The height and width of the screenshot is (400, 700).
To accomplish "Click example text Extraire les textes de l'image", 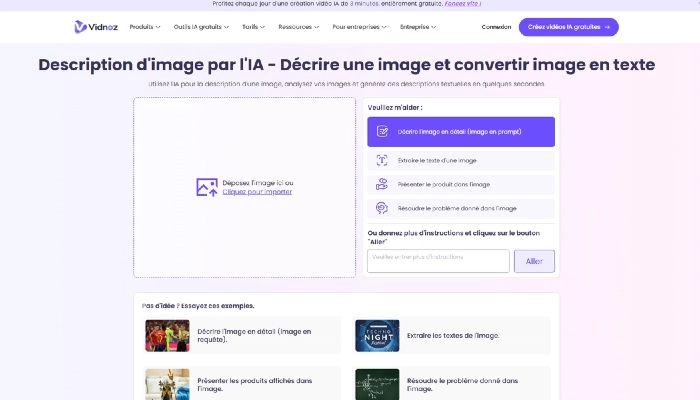I will coord(453,335).
